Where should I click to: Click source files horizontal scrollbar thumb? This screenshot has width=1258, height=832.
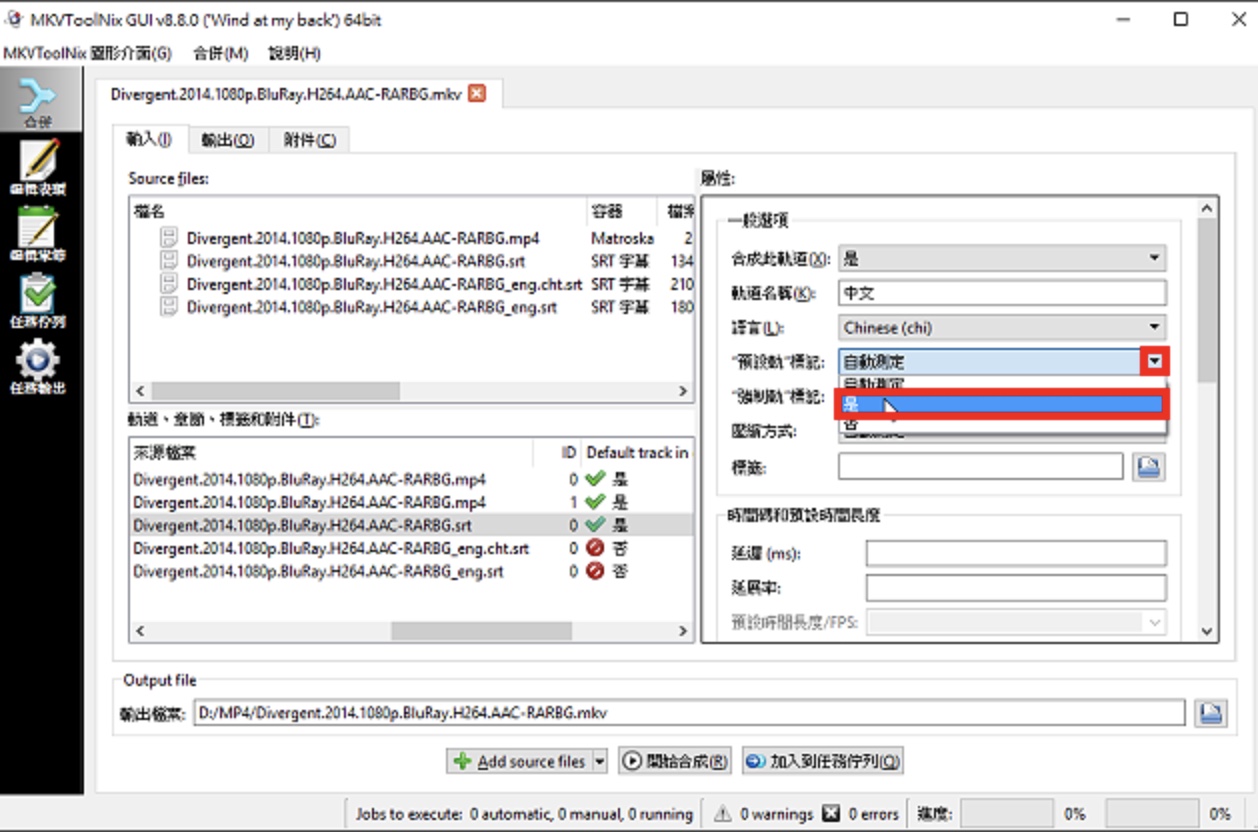[x=275, y=391]
